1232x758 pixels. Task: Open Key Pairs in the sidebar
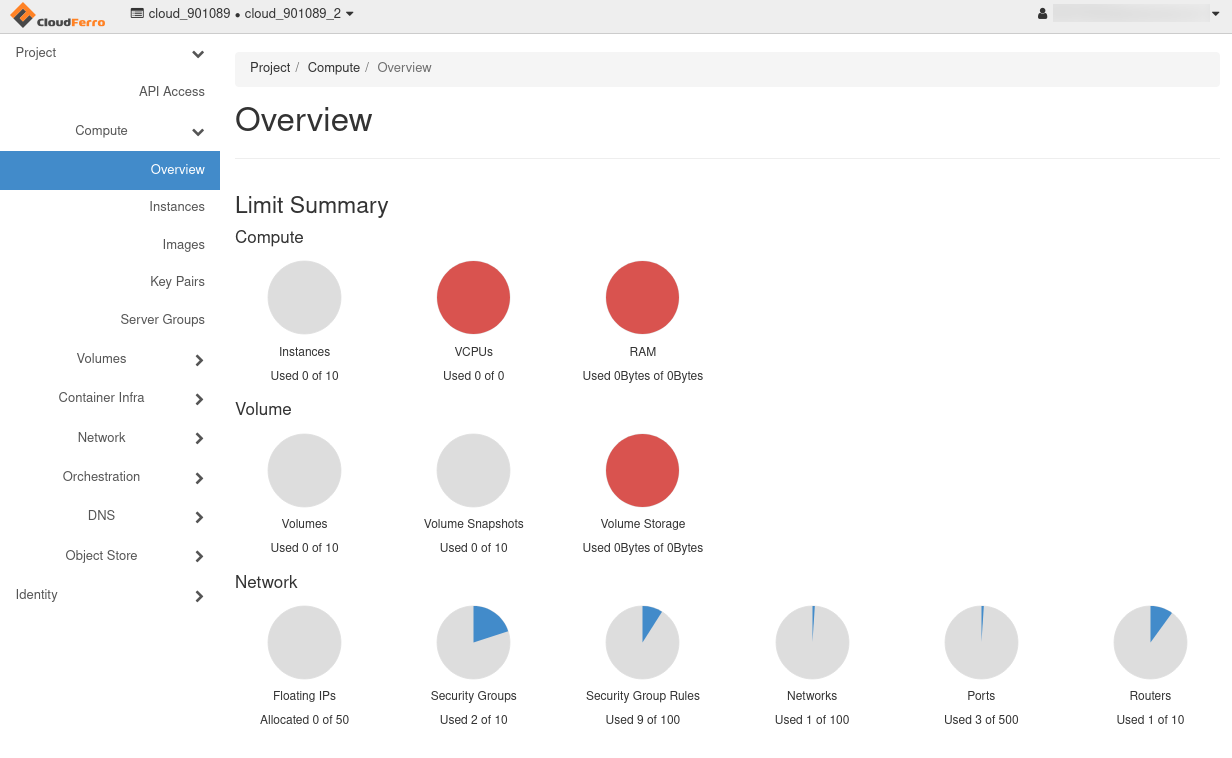(x=177, y=282)
